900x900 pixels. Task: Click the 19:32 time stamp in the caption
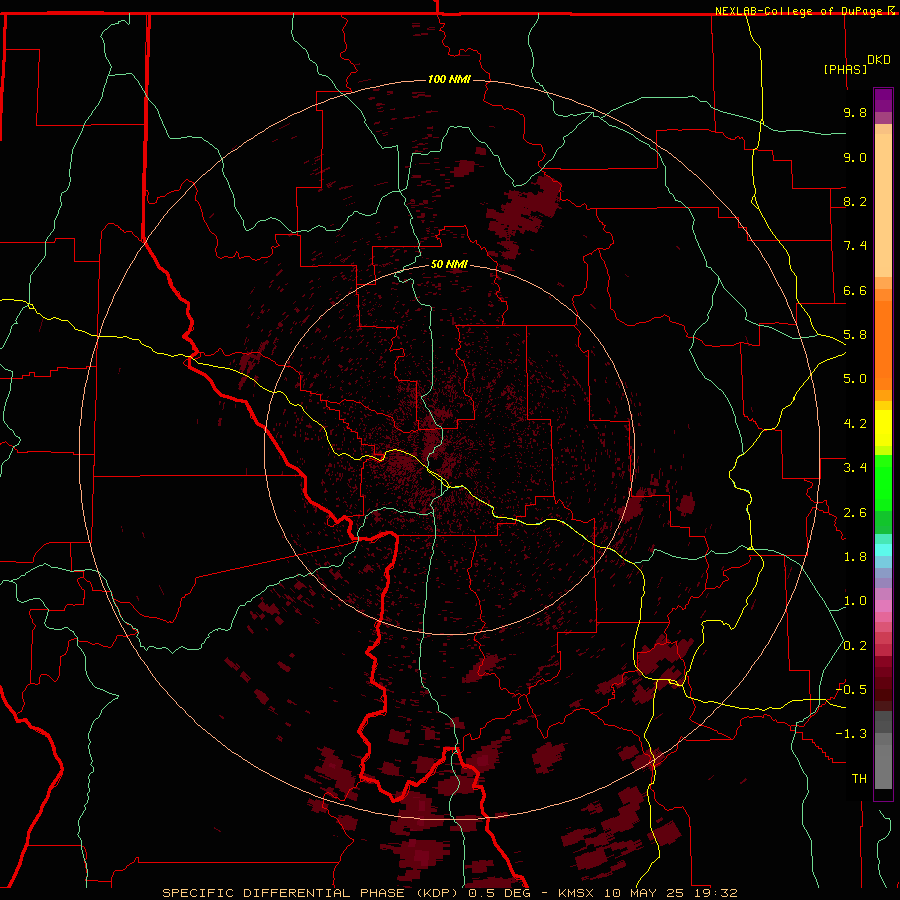tap(717, 893)
